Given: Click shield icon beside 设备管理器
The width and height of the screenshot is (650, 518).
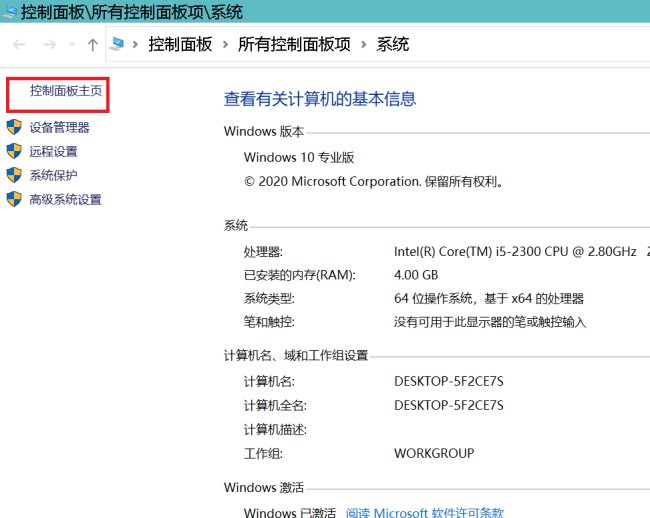Looking at the screenshot, I should pos(14,127).
